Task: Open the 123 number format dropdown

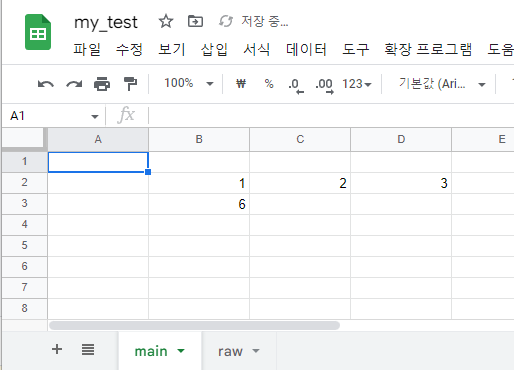Action: 357,84
